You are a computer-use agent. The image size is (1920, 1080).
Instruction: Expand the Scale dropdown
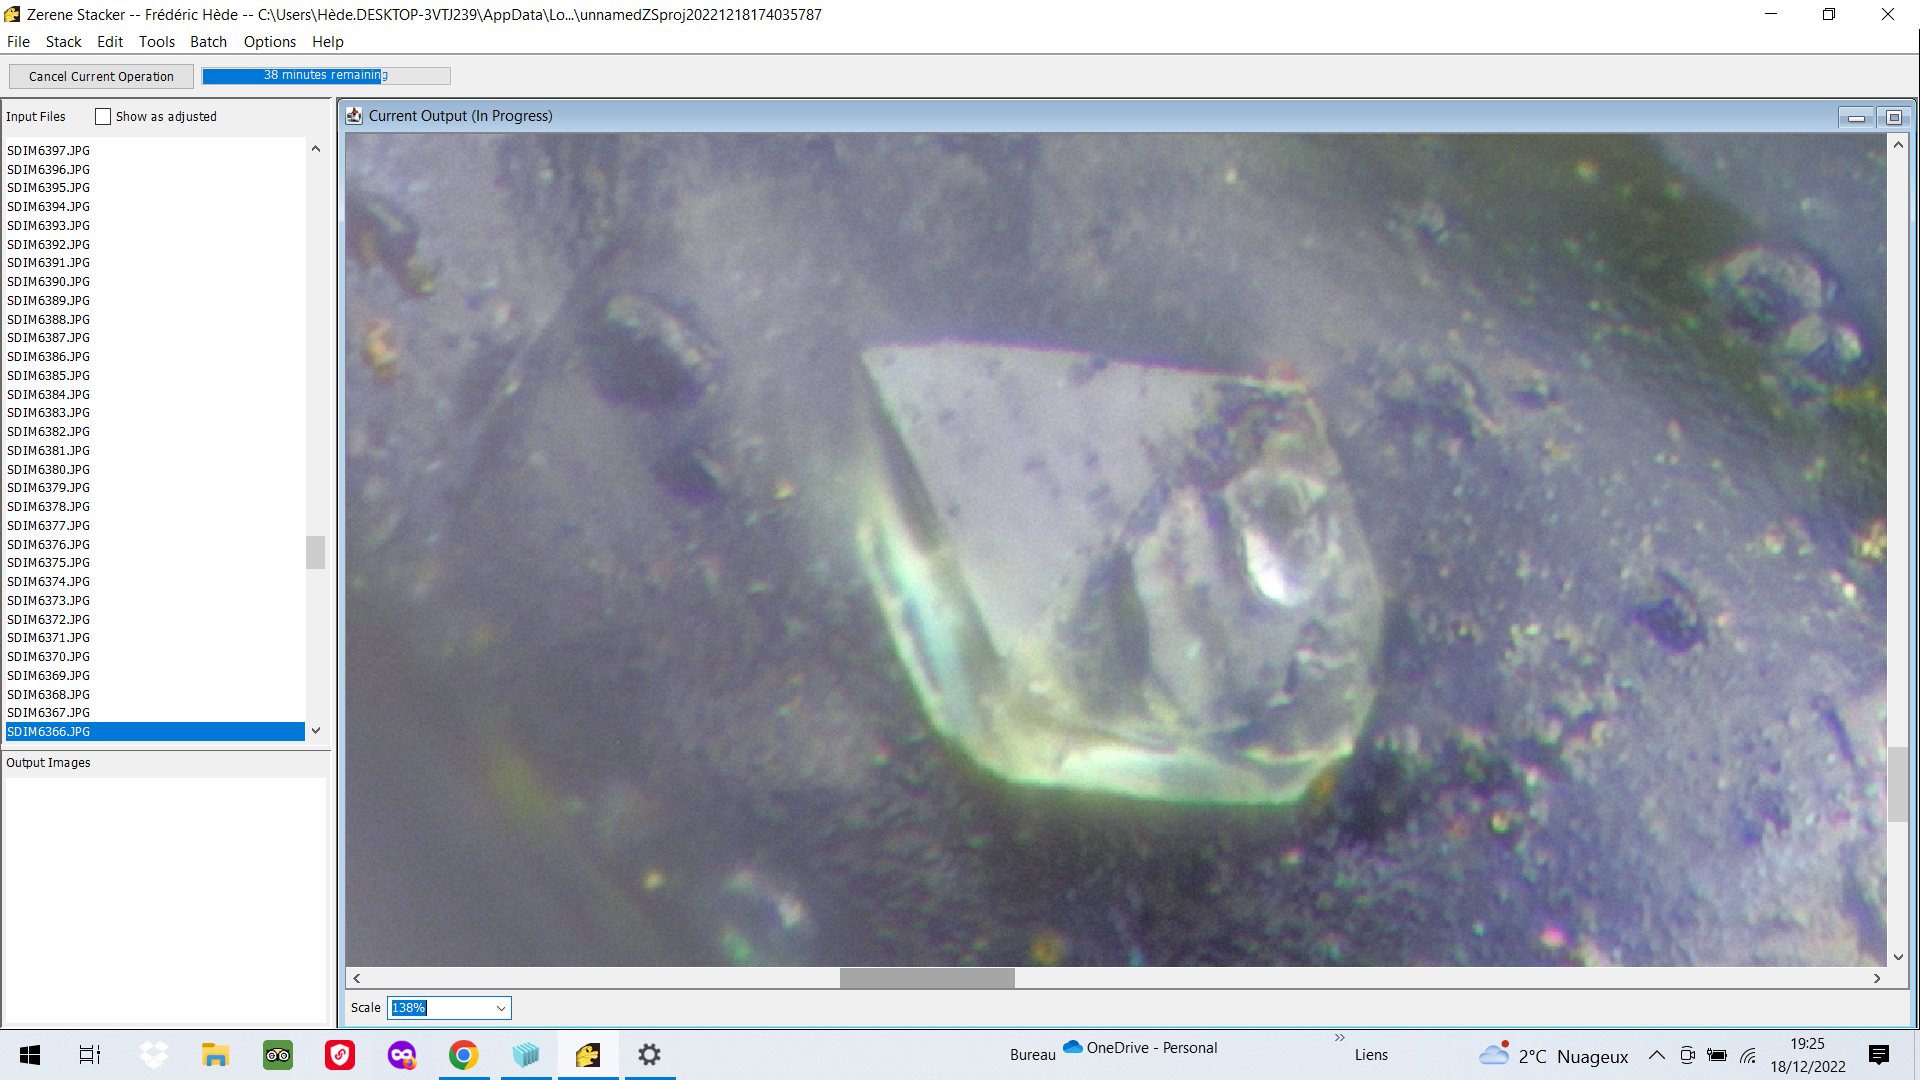click(x=501, y=1008)
